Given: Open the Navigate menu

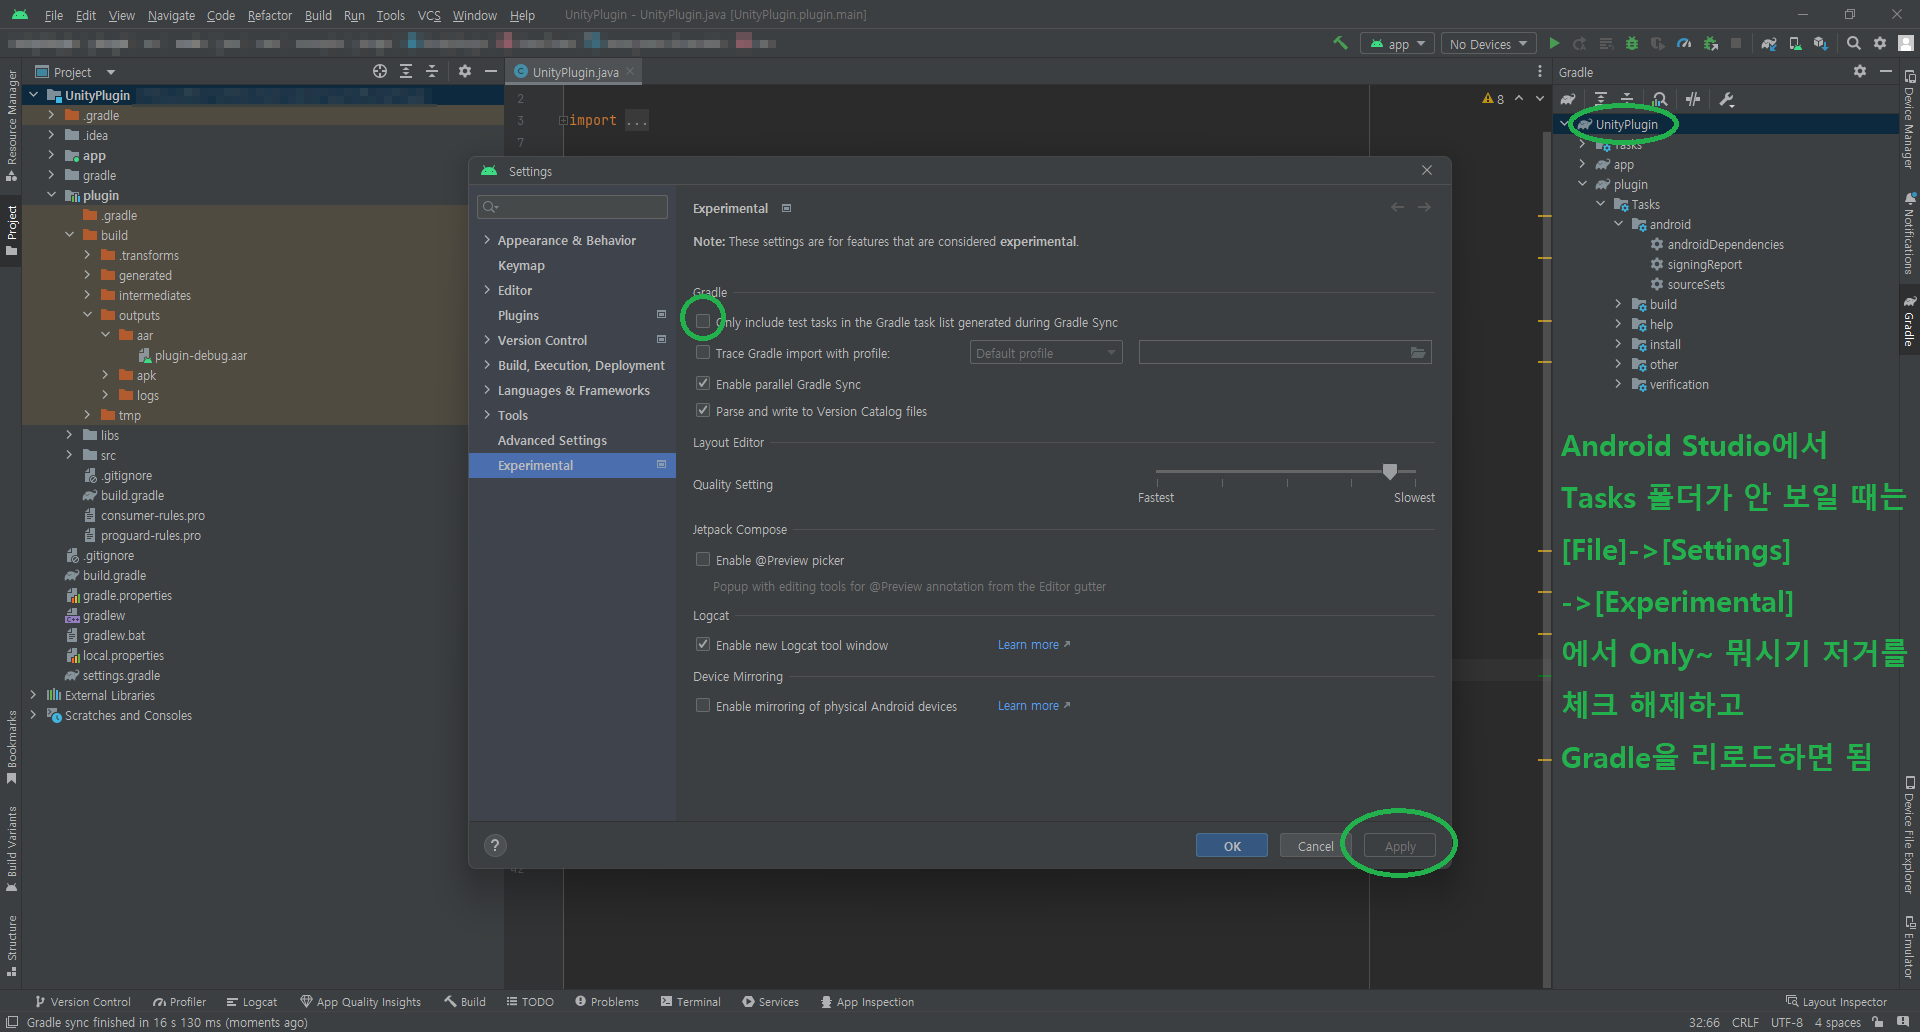Looking at the screenshot, I should pos(171,15).
